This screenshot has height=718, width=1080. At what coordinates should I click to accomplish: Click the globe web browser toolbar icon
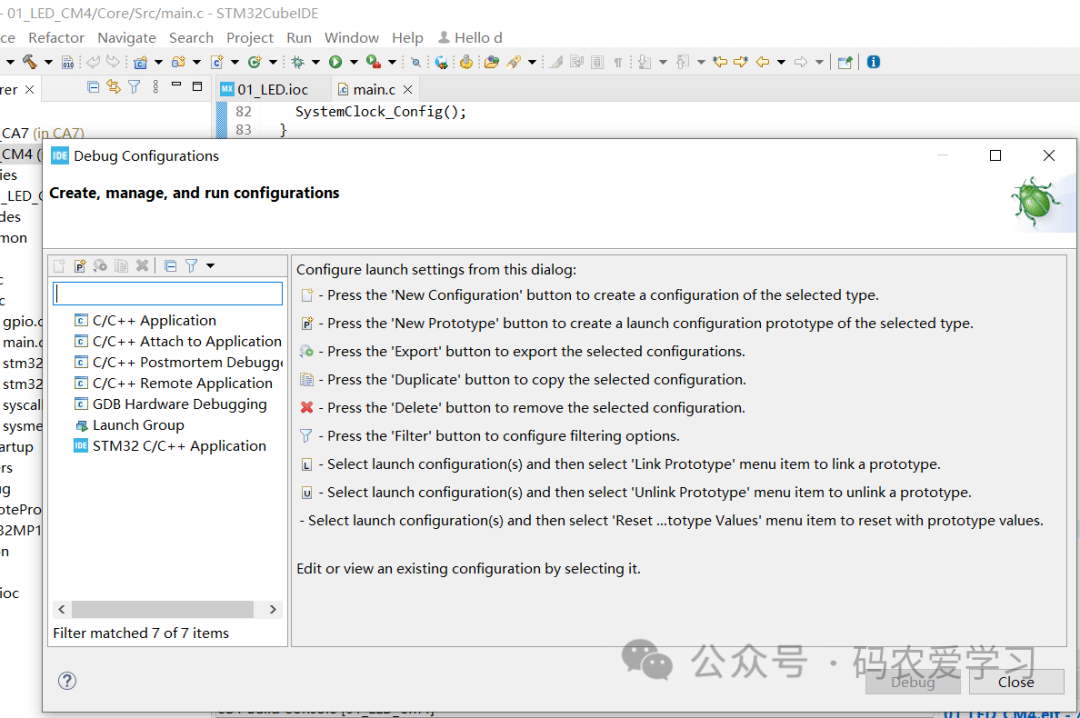[442, 62]
